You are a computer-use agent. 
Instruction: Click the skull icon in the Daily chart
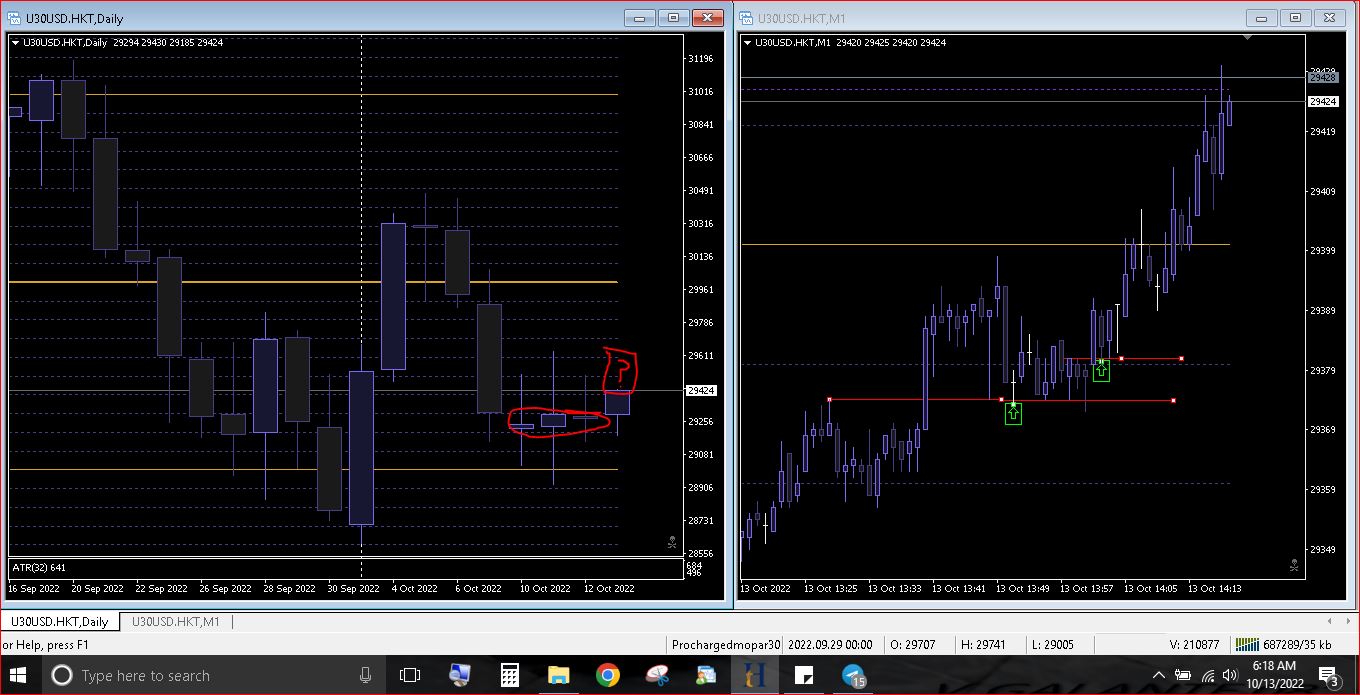[x=672, y=543]
